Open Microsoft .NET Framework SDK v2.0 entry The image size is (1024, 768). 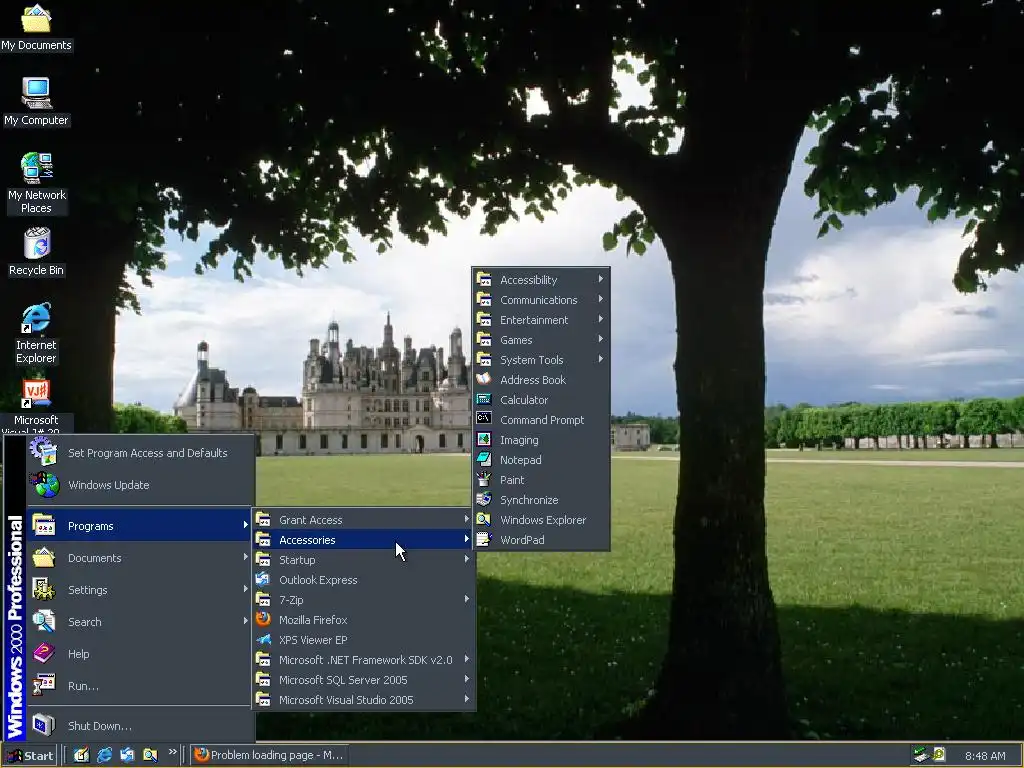364,660
